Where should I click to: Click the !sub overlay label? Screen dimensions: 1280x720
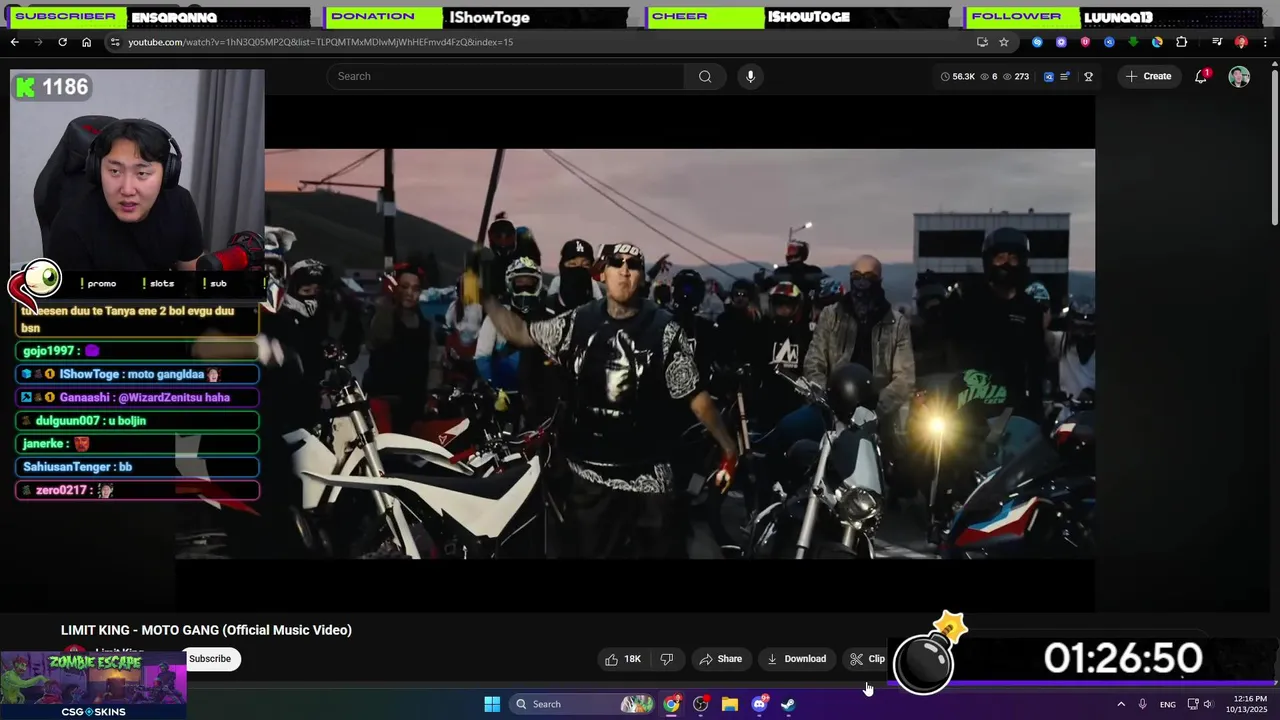214,283
